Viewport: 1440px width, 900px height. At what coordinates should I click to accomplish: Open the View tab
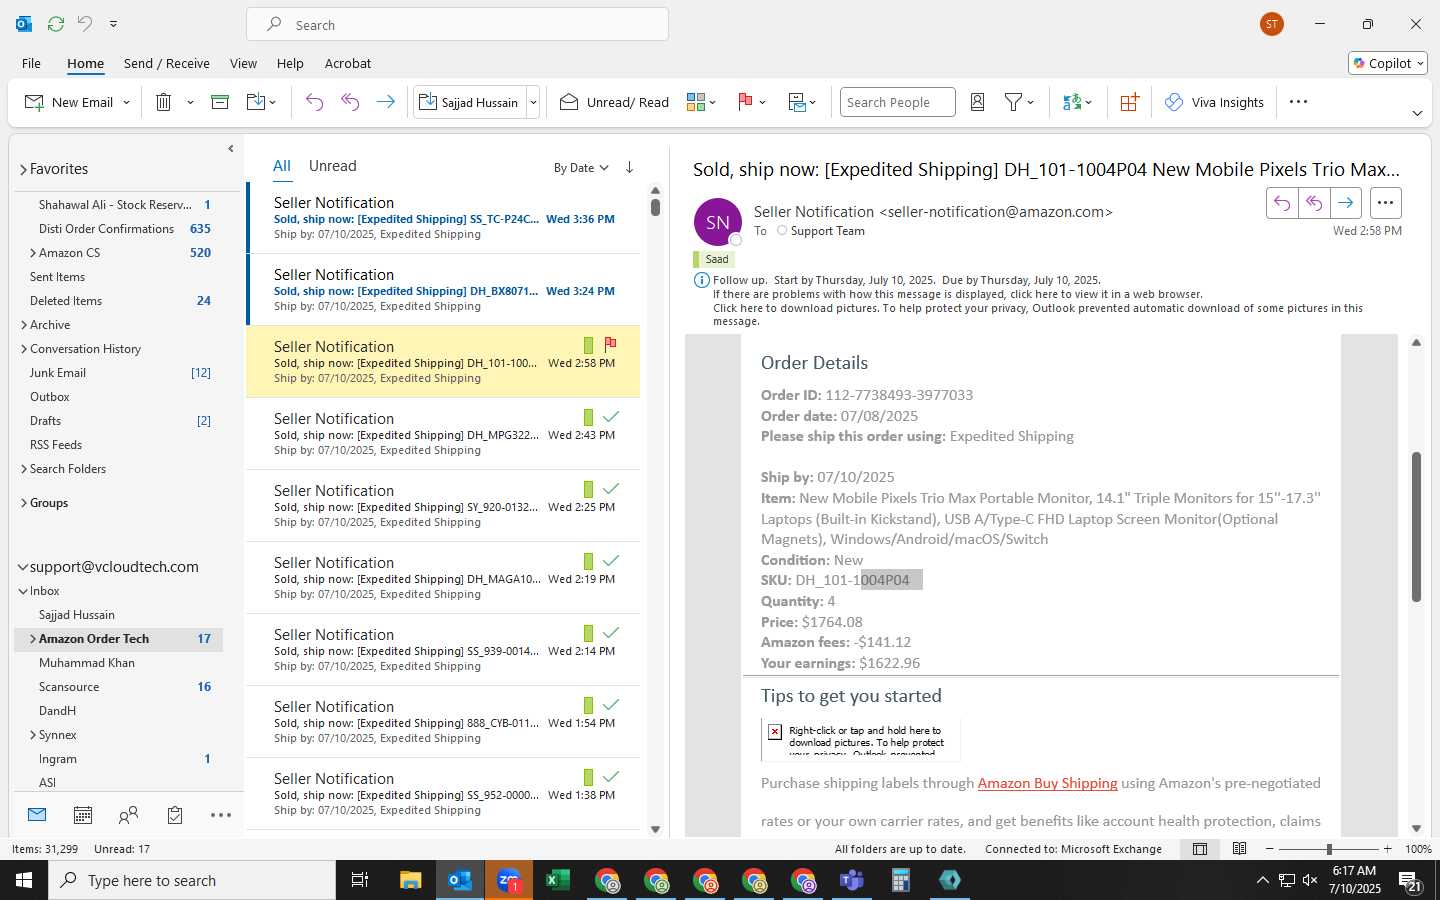tap(243, 63)
